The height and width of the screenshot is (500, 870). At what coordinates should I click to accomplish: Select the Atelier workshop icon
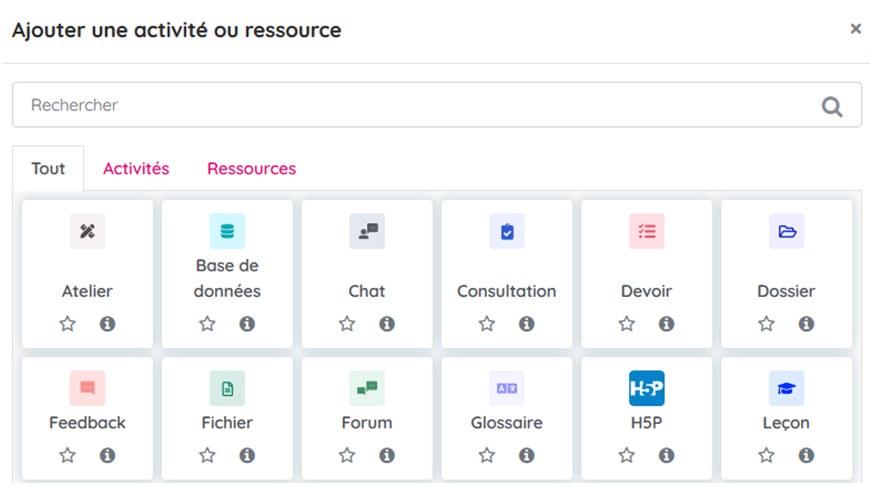pos(87,231)
